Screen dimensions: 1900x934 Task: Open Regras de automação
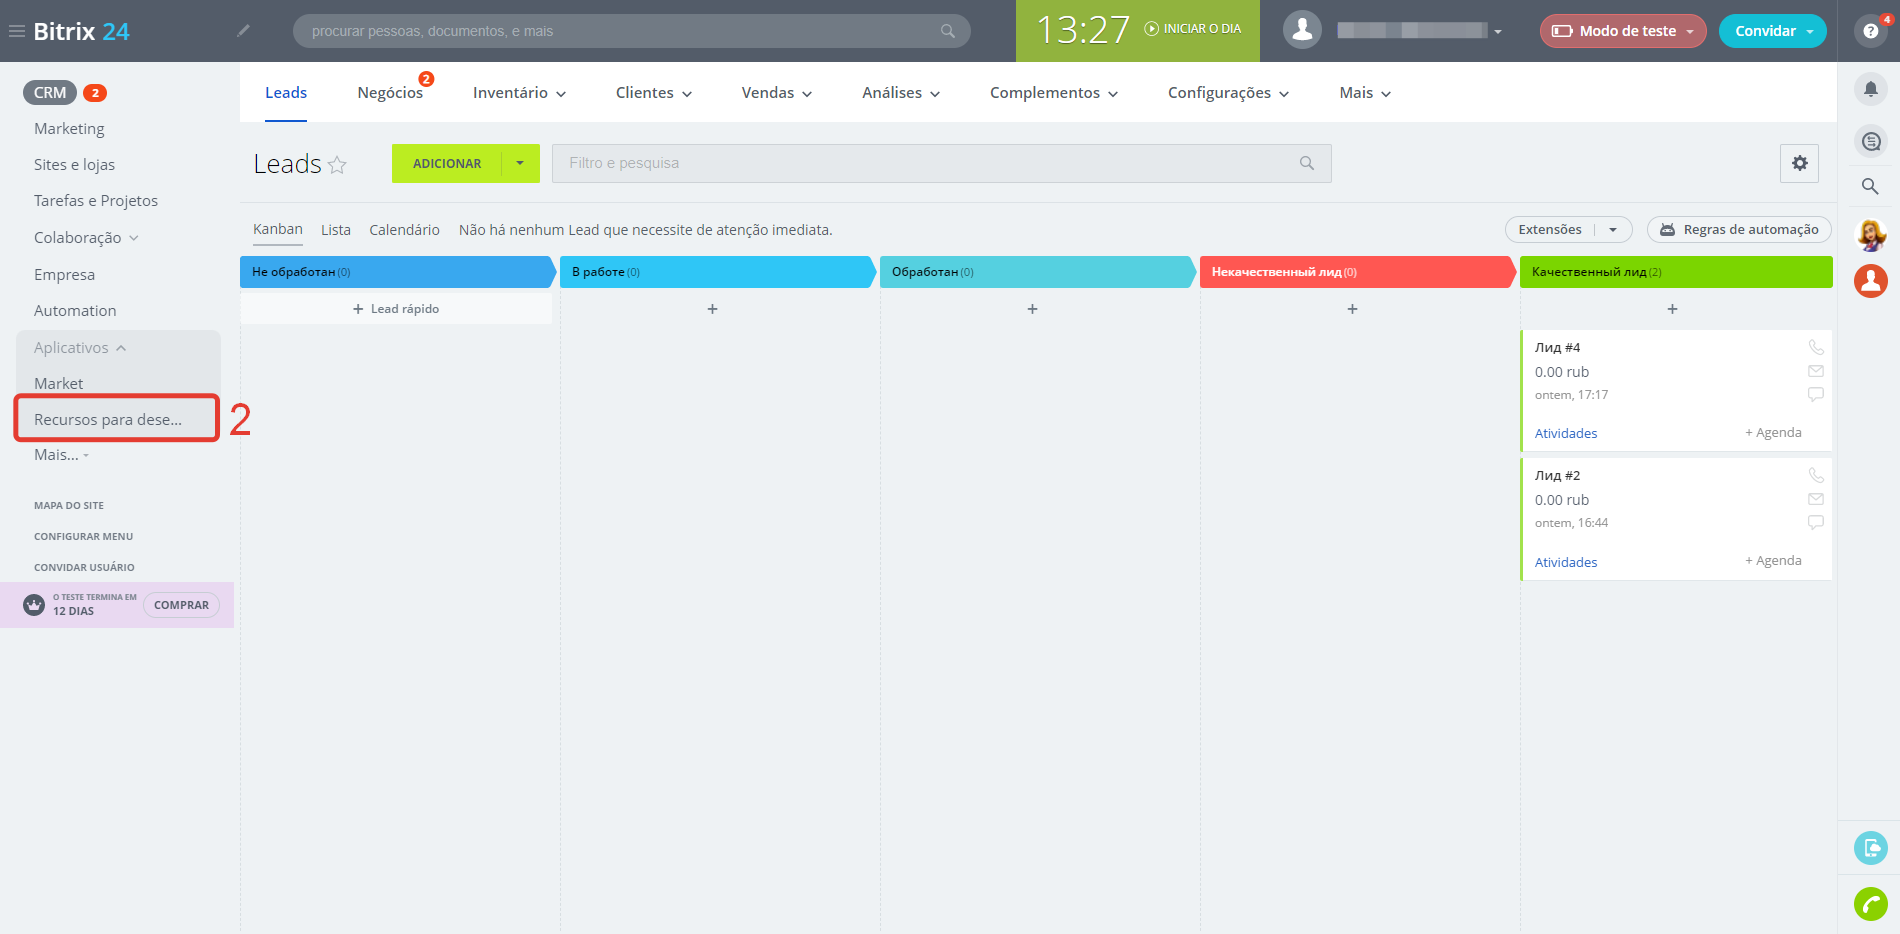1739,230
